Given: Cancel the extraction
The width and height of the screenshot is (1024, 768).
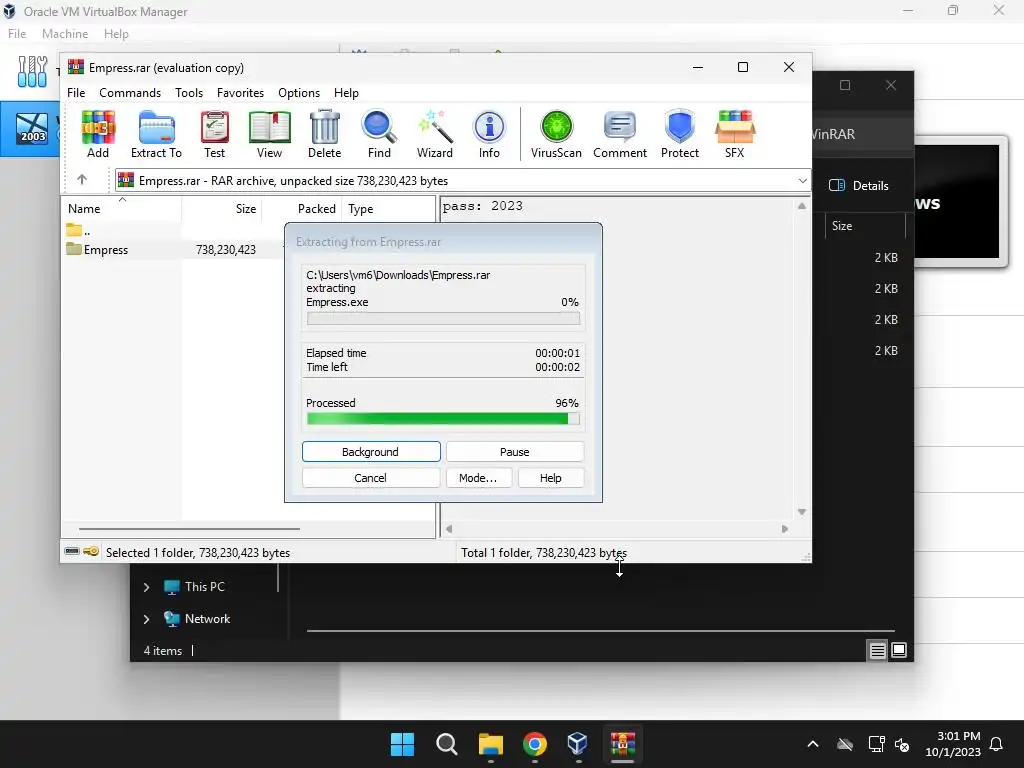Looking at the screenshot, I should pyautogui.click(x=371, y=478).
